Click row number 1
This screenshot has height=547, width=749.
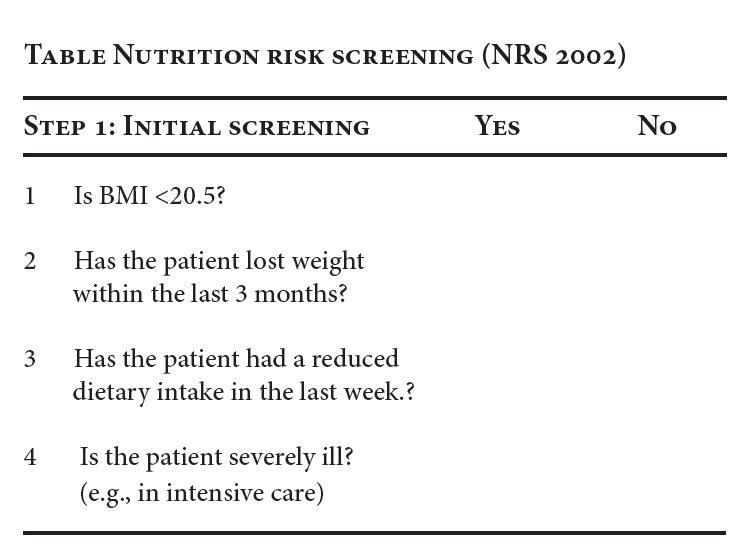(x=30, y=196)
